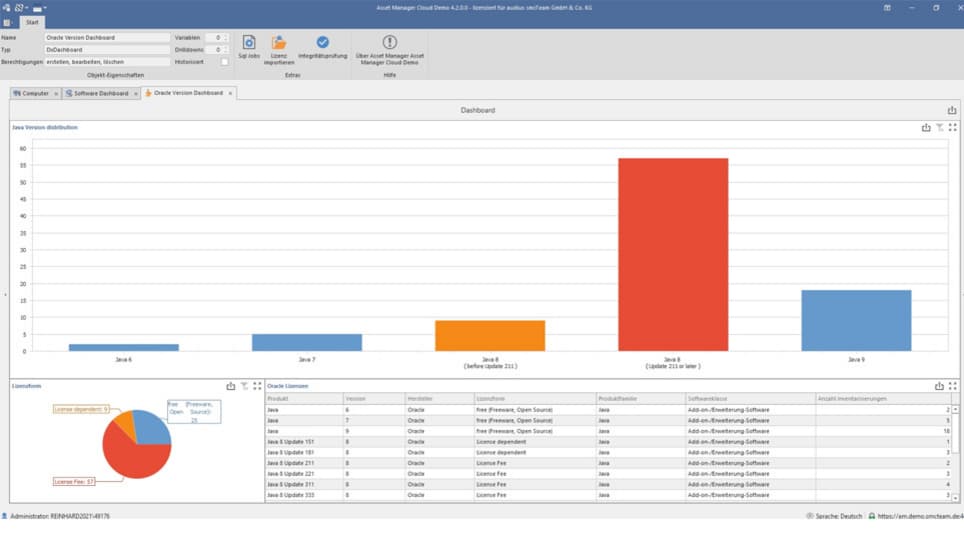Export the Oracle Lizenzen table
This screenshot has height=542, width=964.
pyautogui.click(x=939, y=386)
